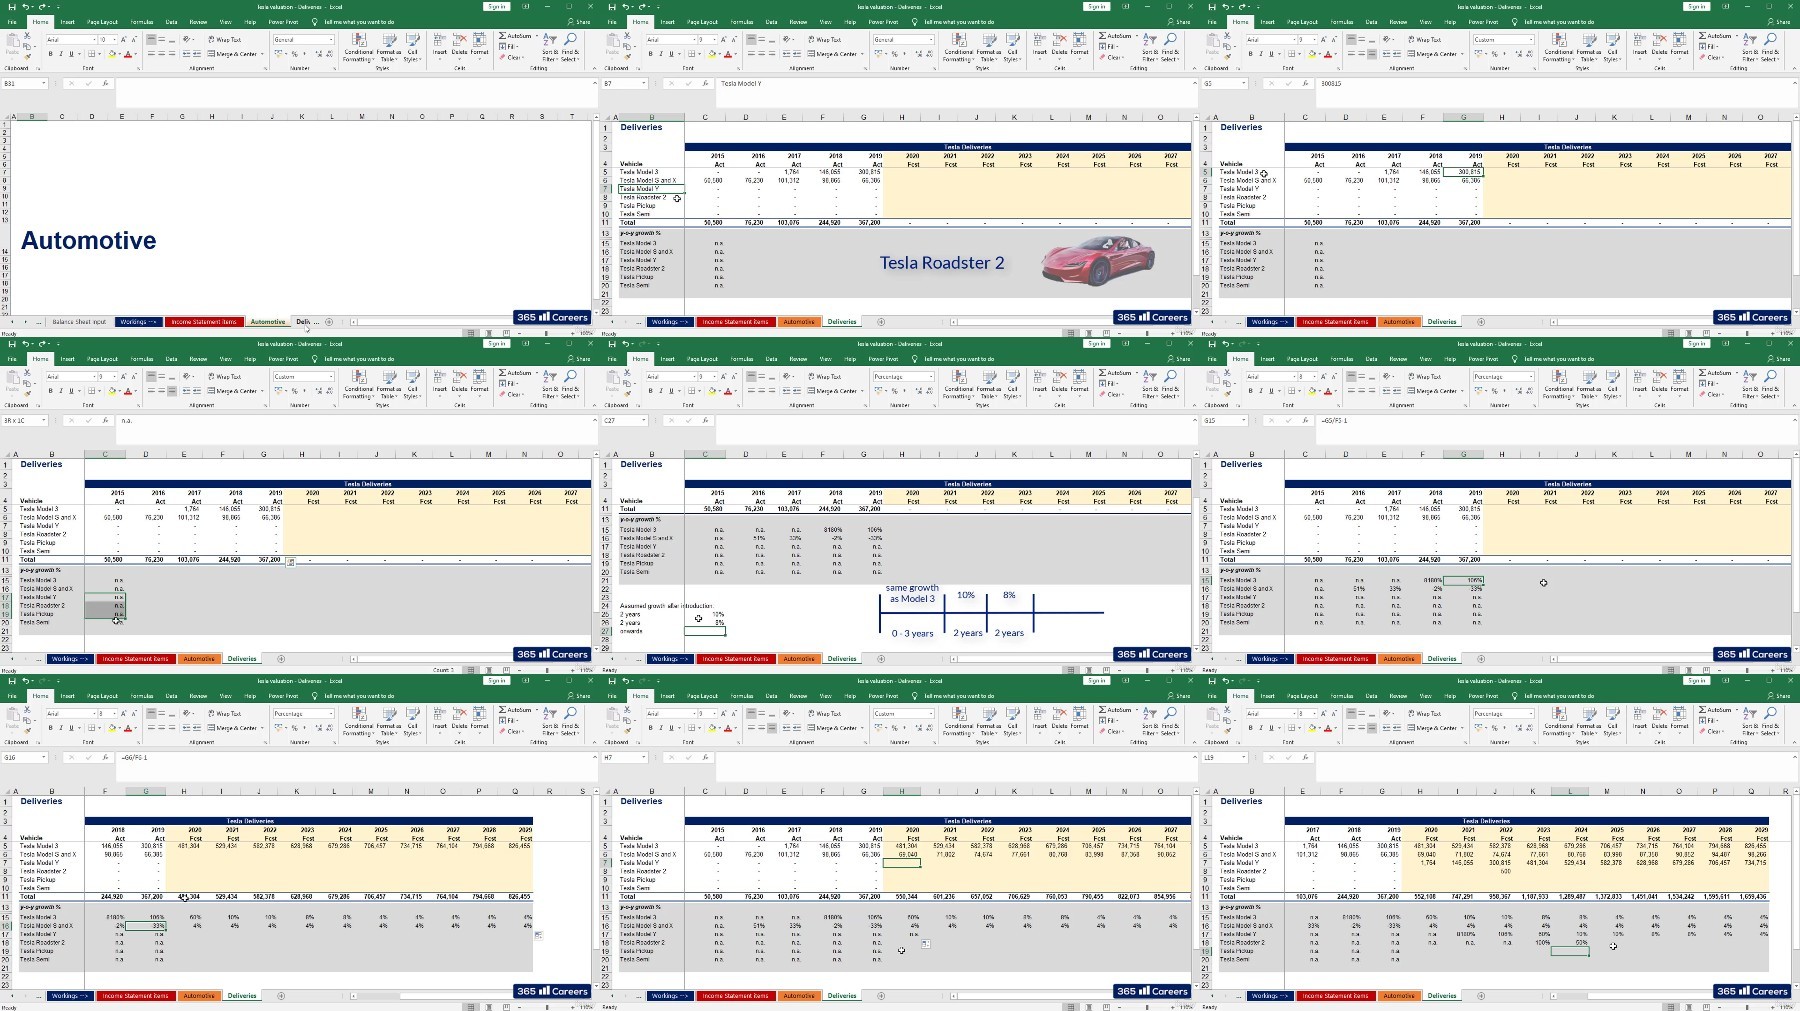Open Formulas tab in the G5 window

click(x=1342, y=22)
